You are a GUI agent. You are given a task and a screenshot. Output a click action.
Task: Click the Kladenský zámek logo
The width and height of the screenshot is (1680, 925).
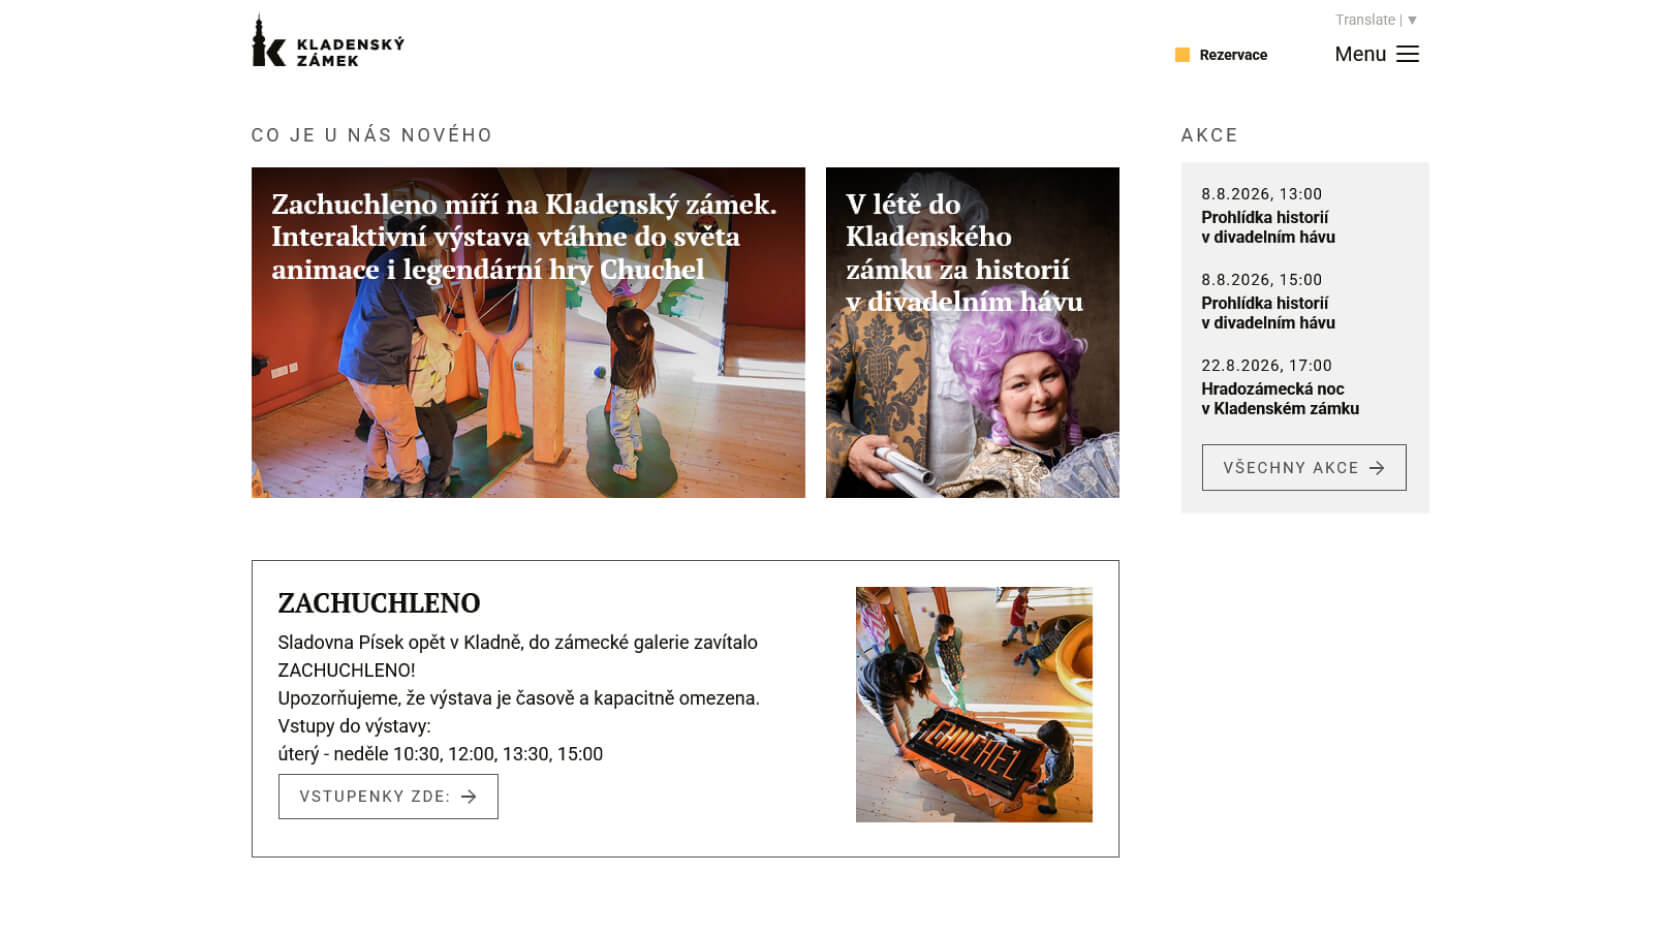coord(328,41)
